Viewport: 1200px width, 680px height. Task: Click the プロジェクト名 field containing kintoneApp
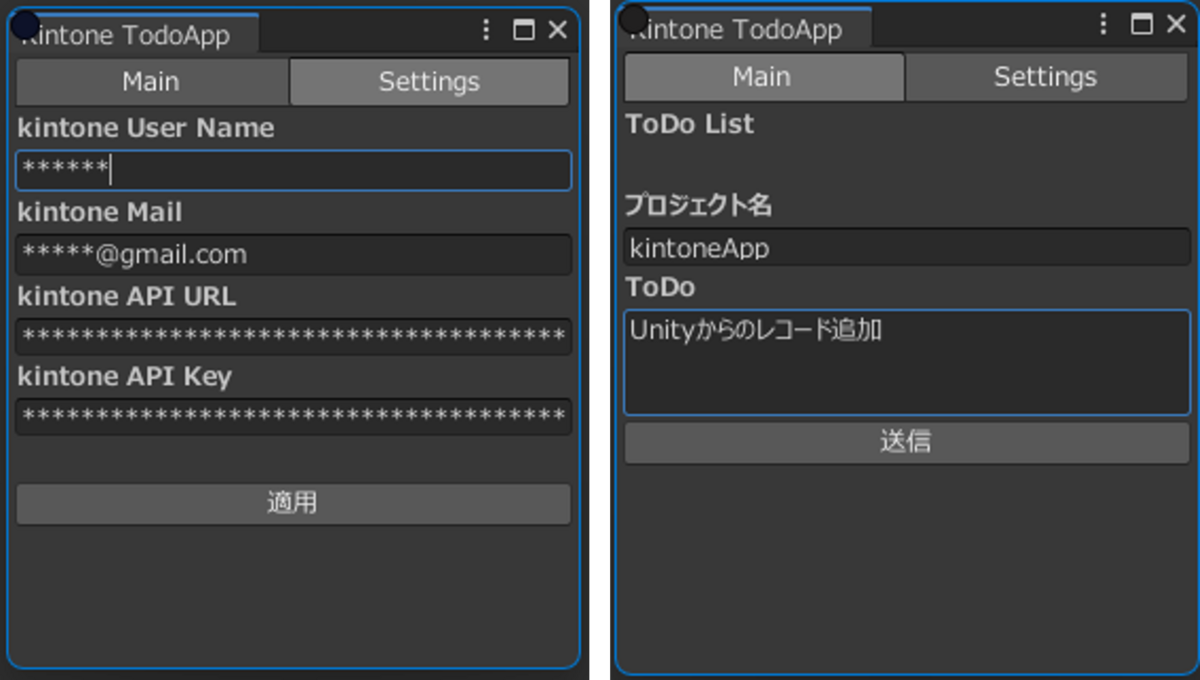(x=906, y=248)
